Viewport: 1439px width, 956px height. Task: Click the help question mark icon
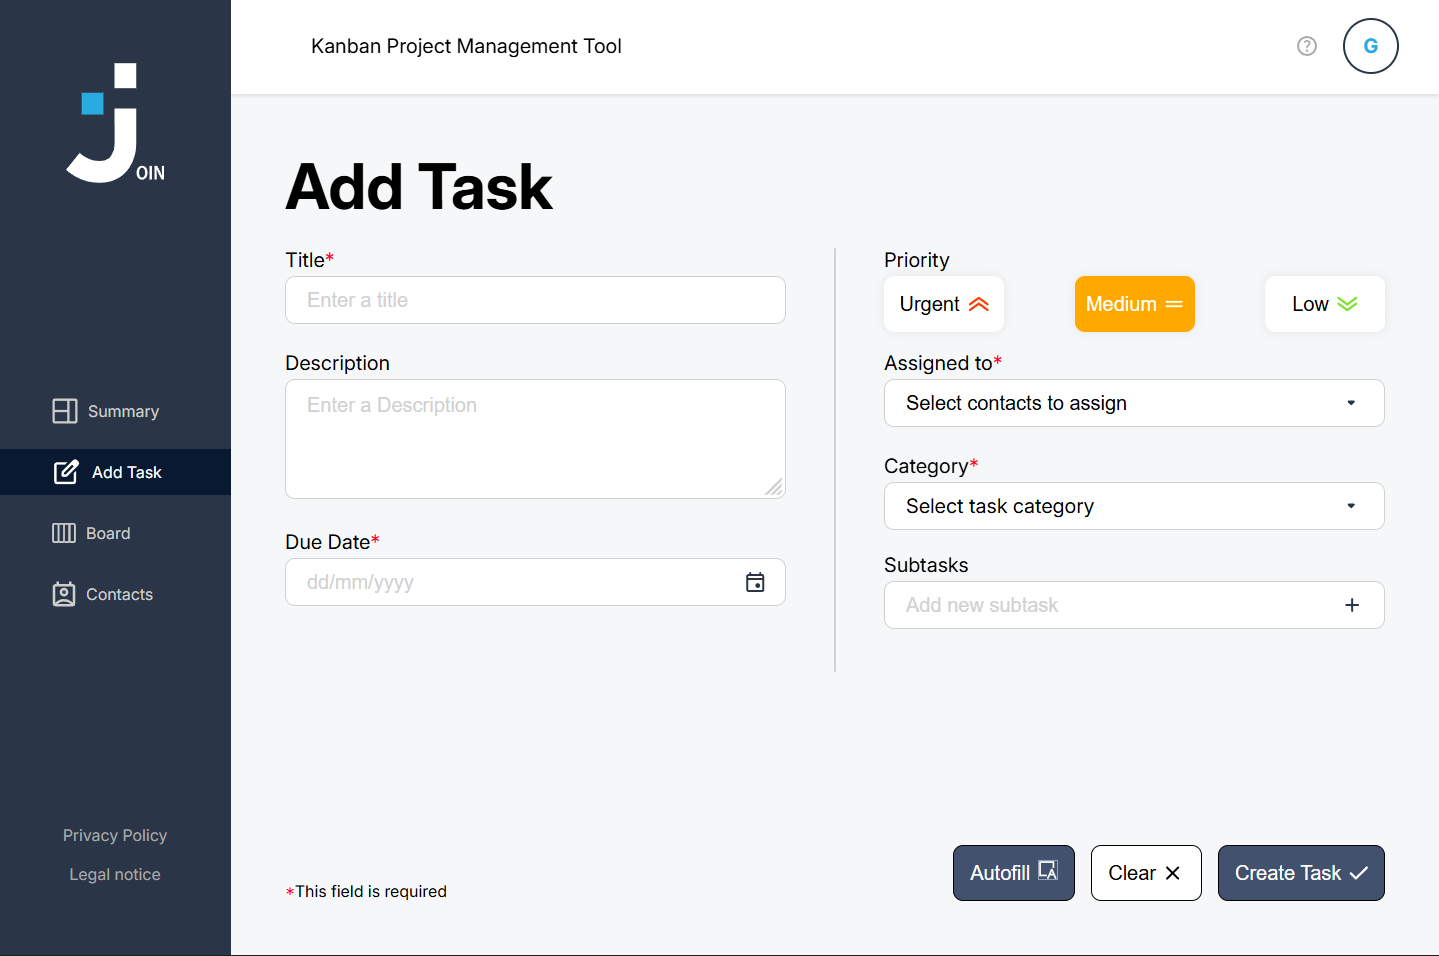point(1306,46)
